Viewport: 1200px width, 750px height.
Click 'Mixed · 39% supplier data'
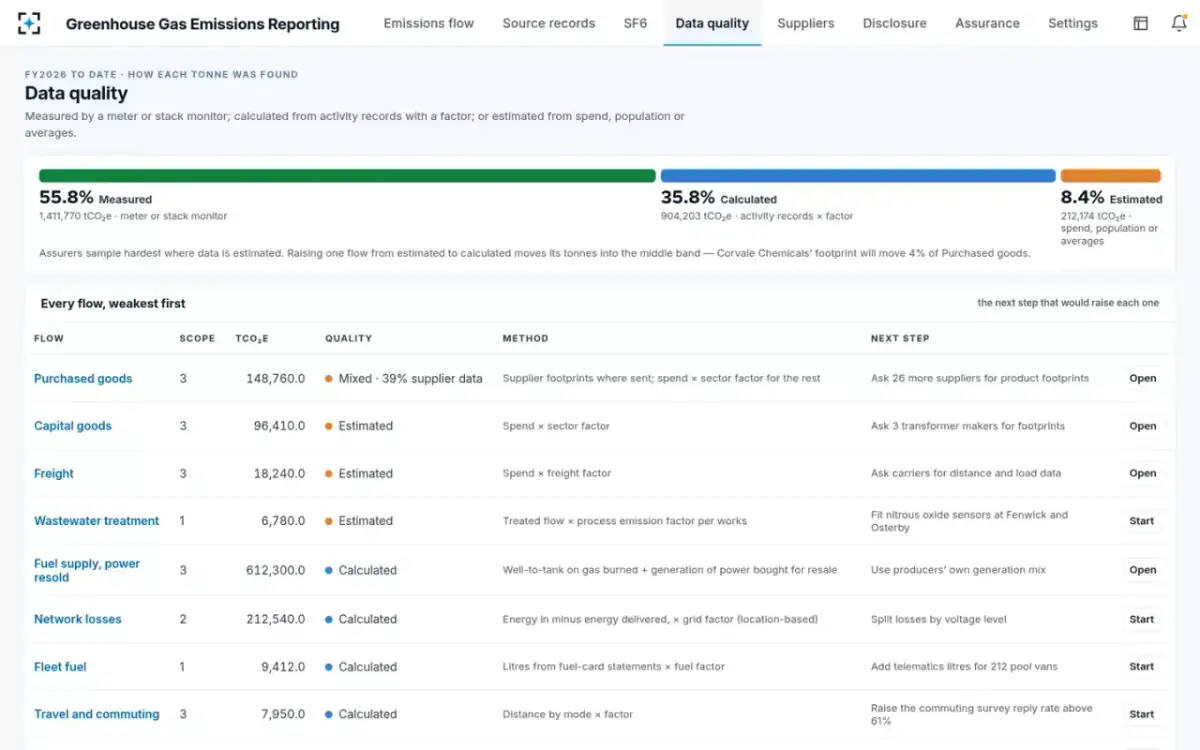click(x=404, y=379)
